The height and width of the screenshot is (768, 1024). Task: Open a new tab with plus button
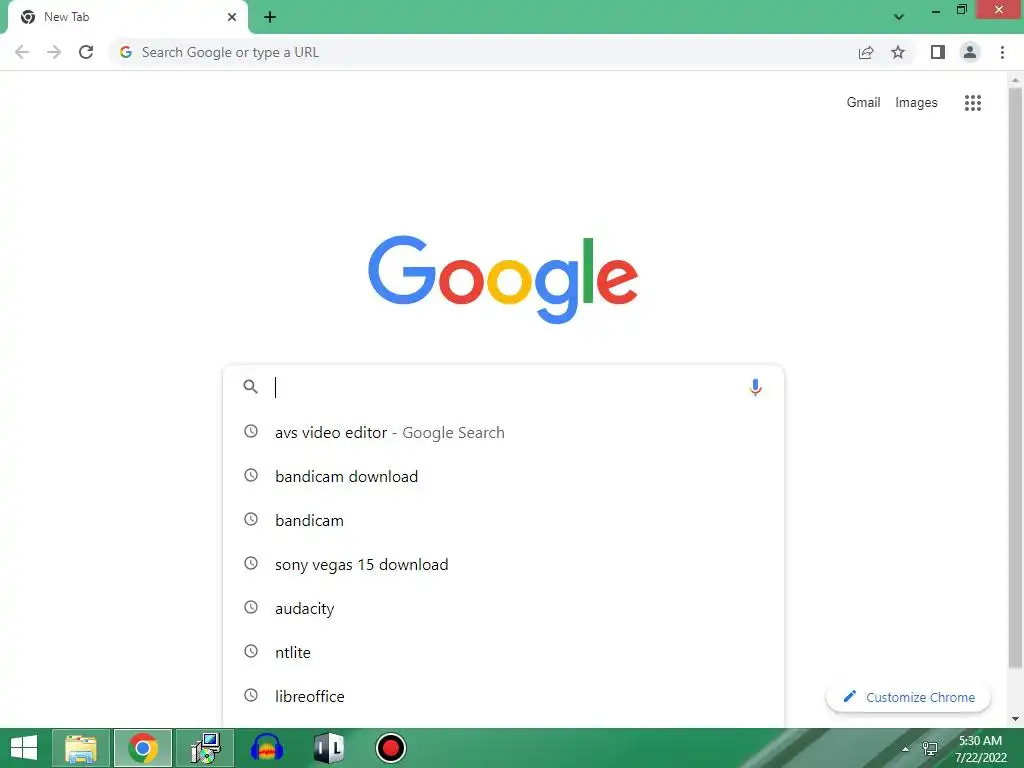(270, 17)
